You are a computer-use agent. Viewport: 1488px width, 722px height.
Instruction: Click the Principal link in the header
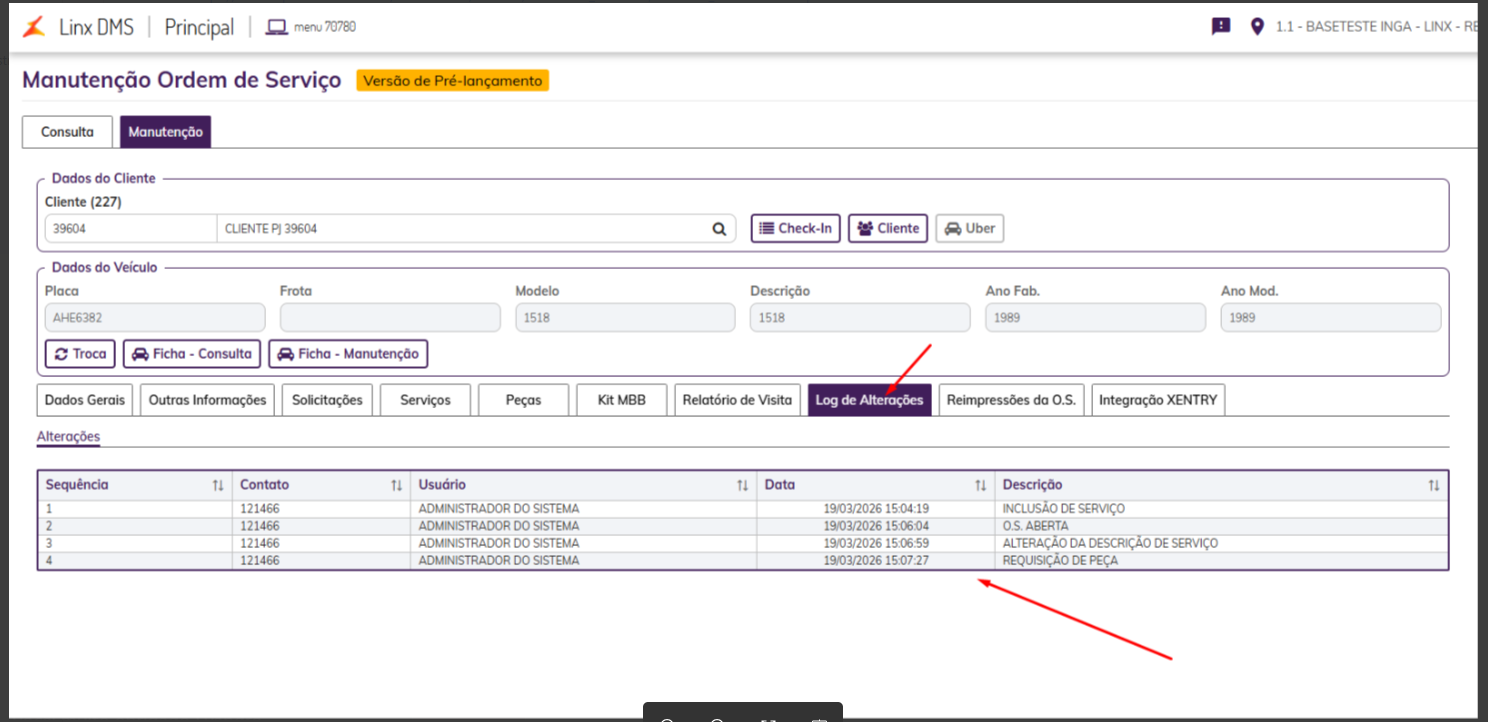click(200, 27)
